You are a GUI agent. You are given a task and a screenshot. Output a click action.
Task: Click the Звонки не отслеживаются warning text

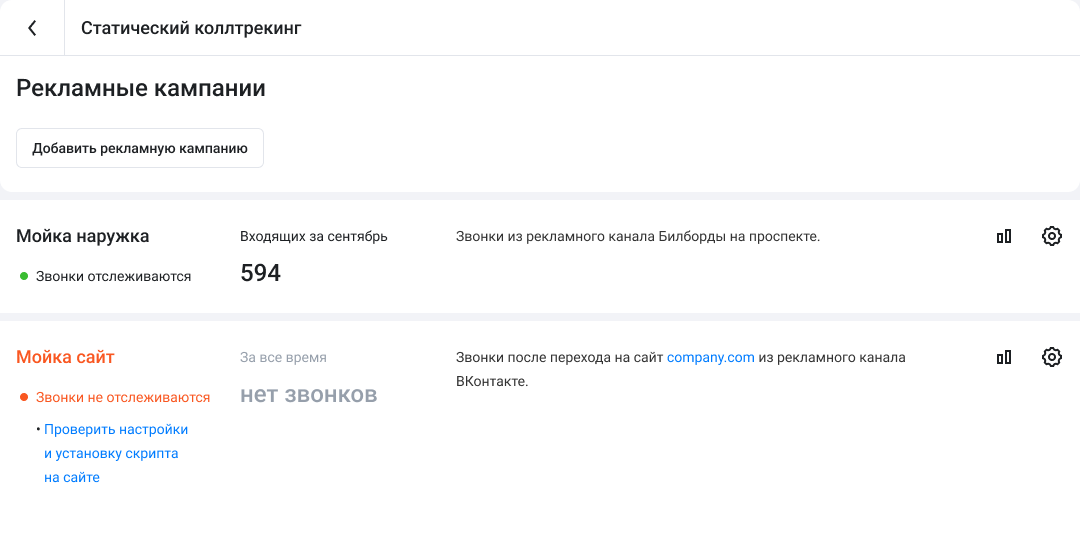tap(123, 397)
